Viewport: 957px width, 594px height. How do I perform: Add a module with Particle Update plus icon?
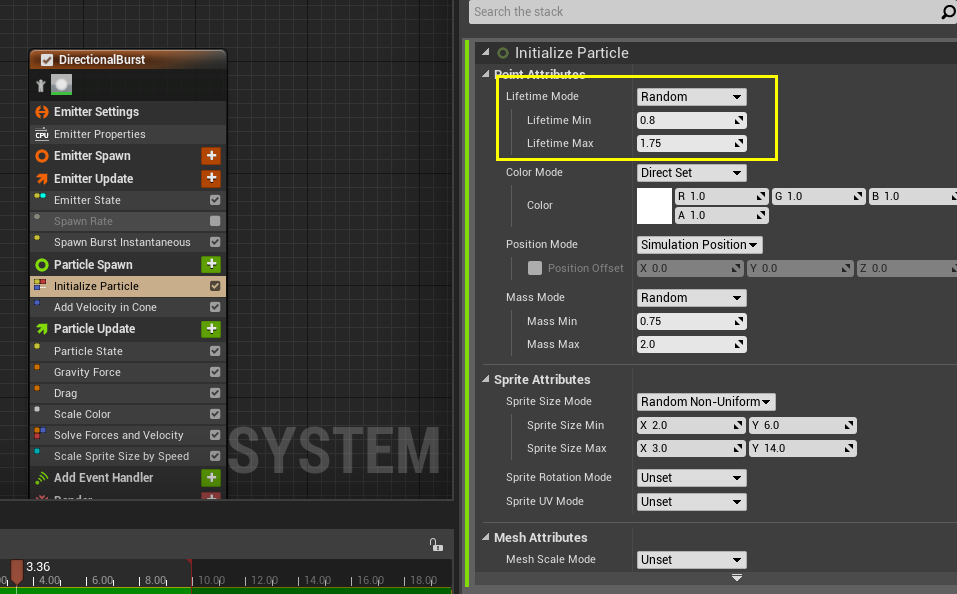pyautogui.click(x=211, y=328)
